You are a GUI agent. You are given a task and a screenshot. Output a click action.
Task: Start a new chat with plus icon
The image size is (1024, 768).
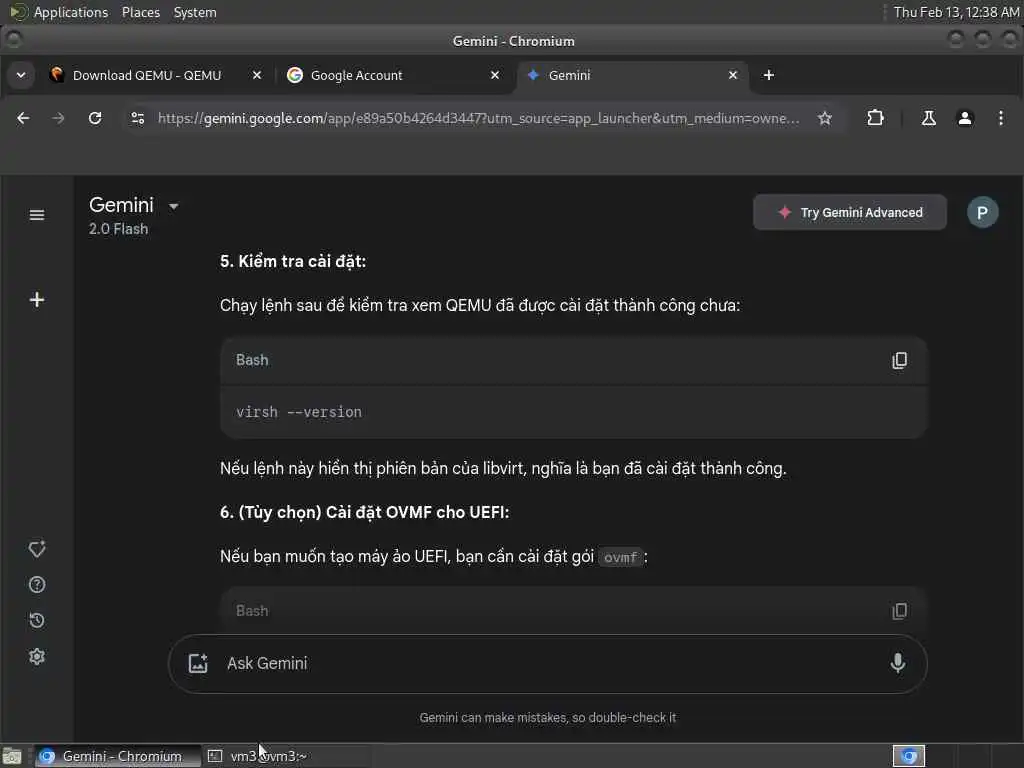pos(37,300)
